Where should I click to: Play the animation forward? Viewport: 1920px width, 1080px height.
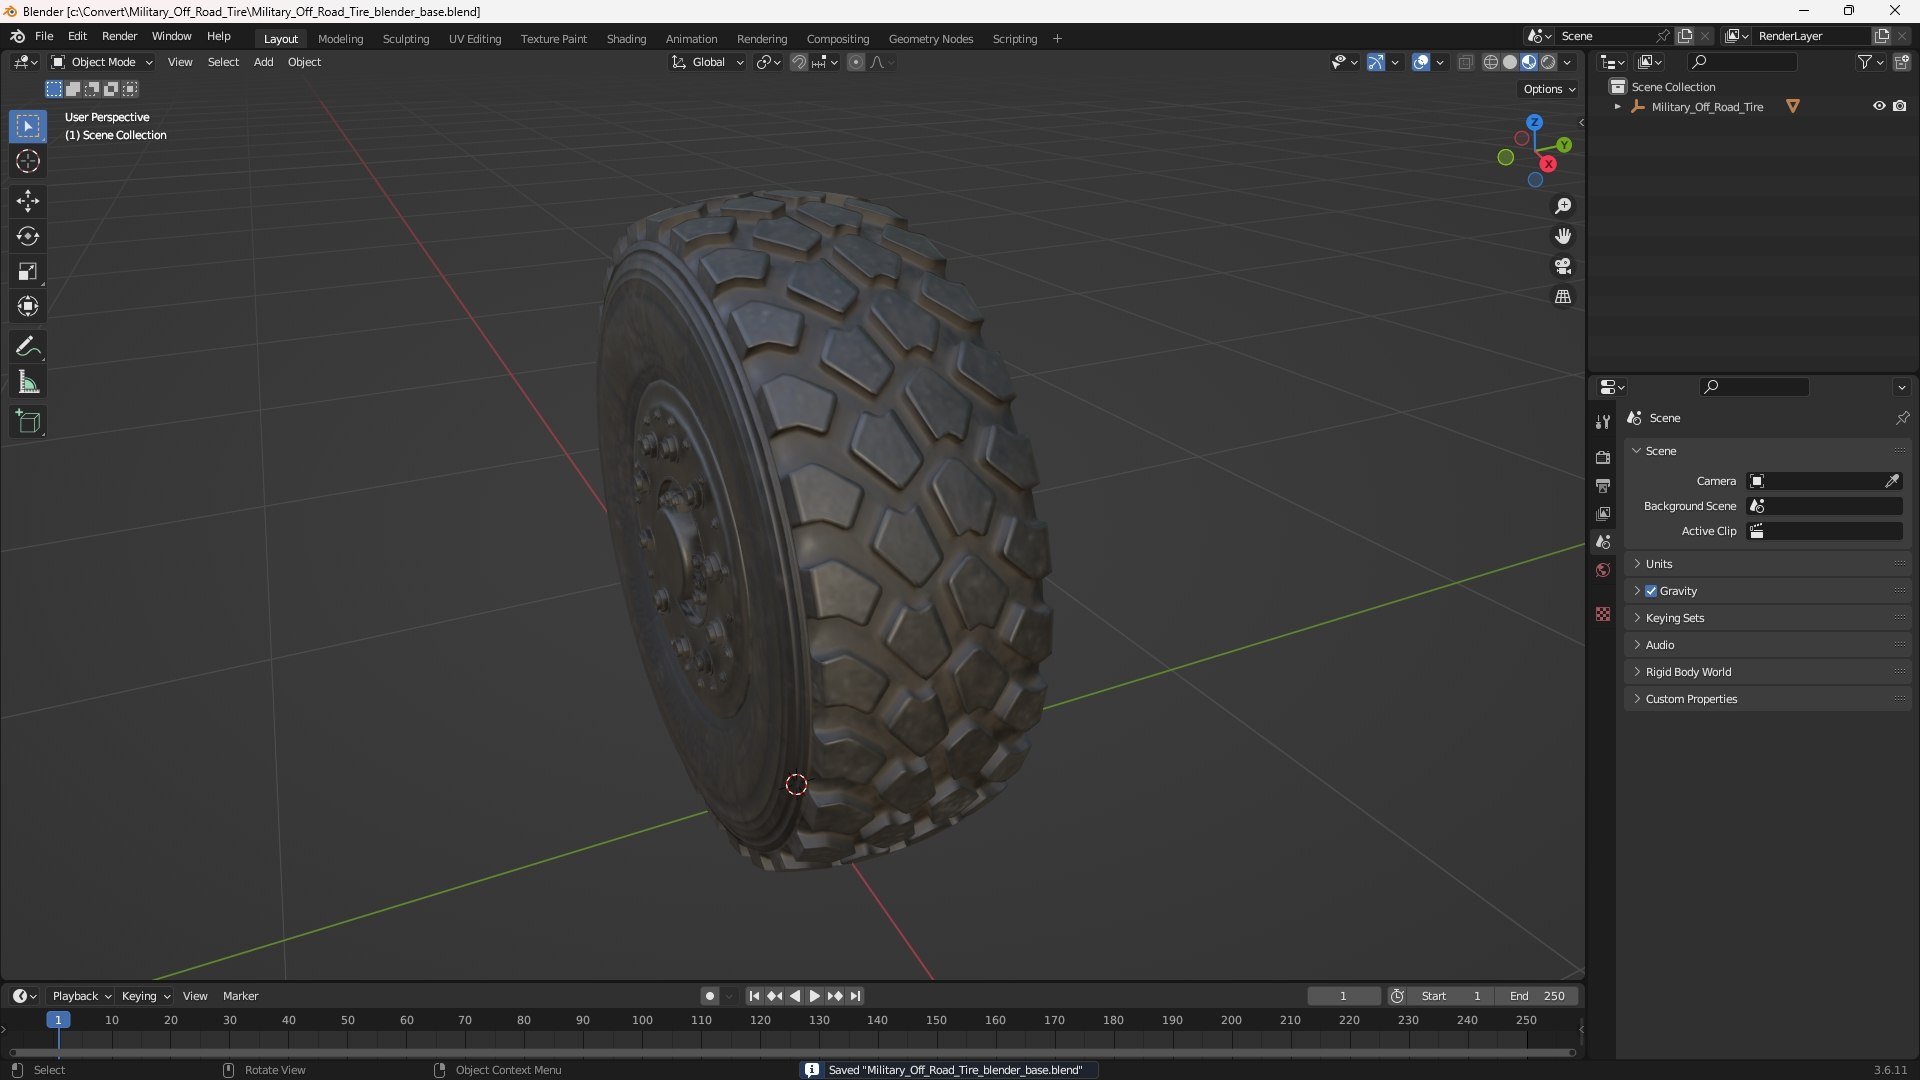(x=814, y=996)
